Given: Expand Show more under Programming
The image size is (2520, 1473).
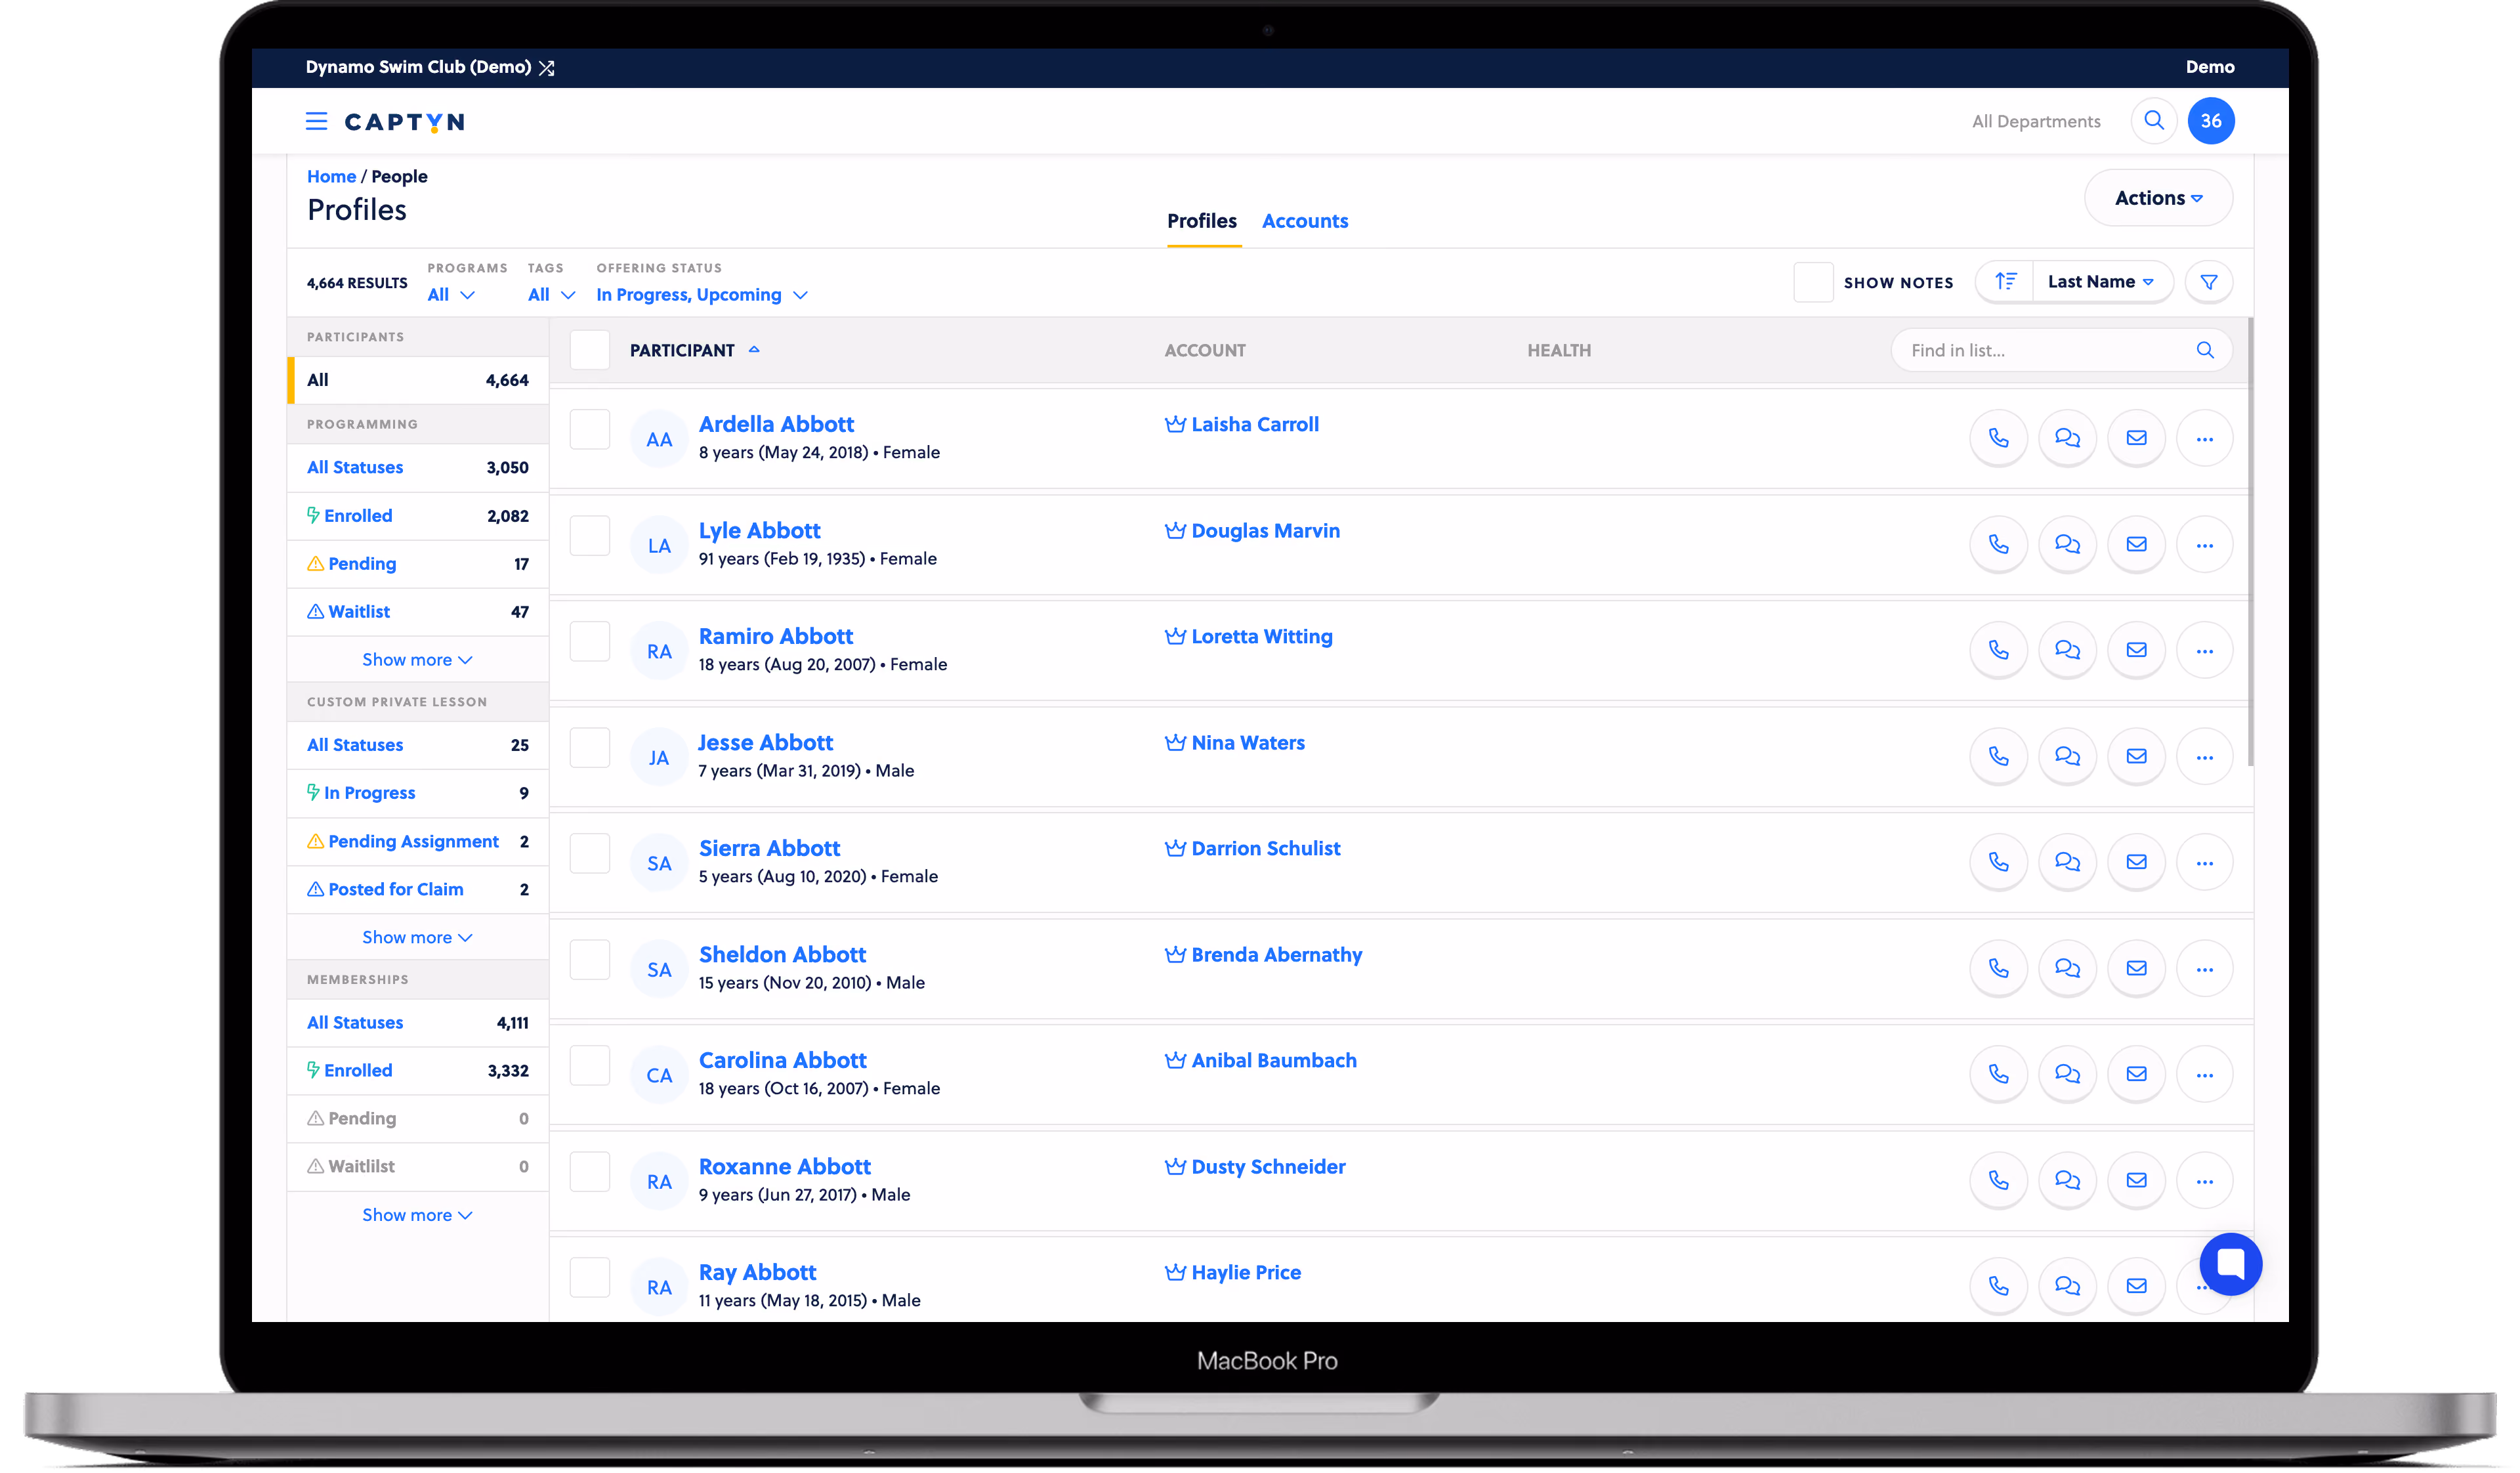Looking at the screenshot, I should (416, 660).
